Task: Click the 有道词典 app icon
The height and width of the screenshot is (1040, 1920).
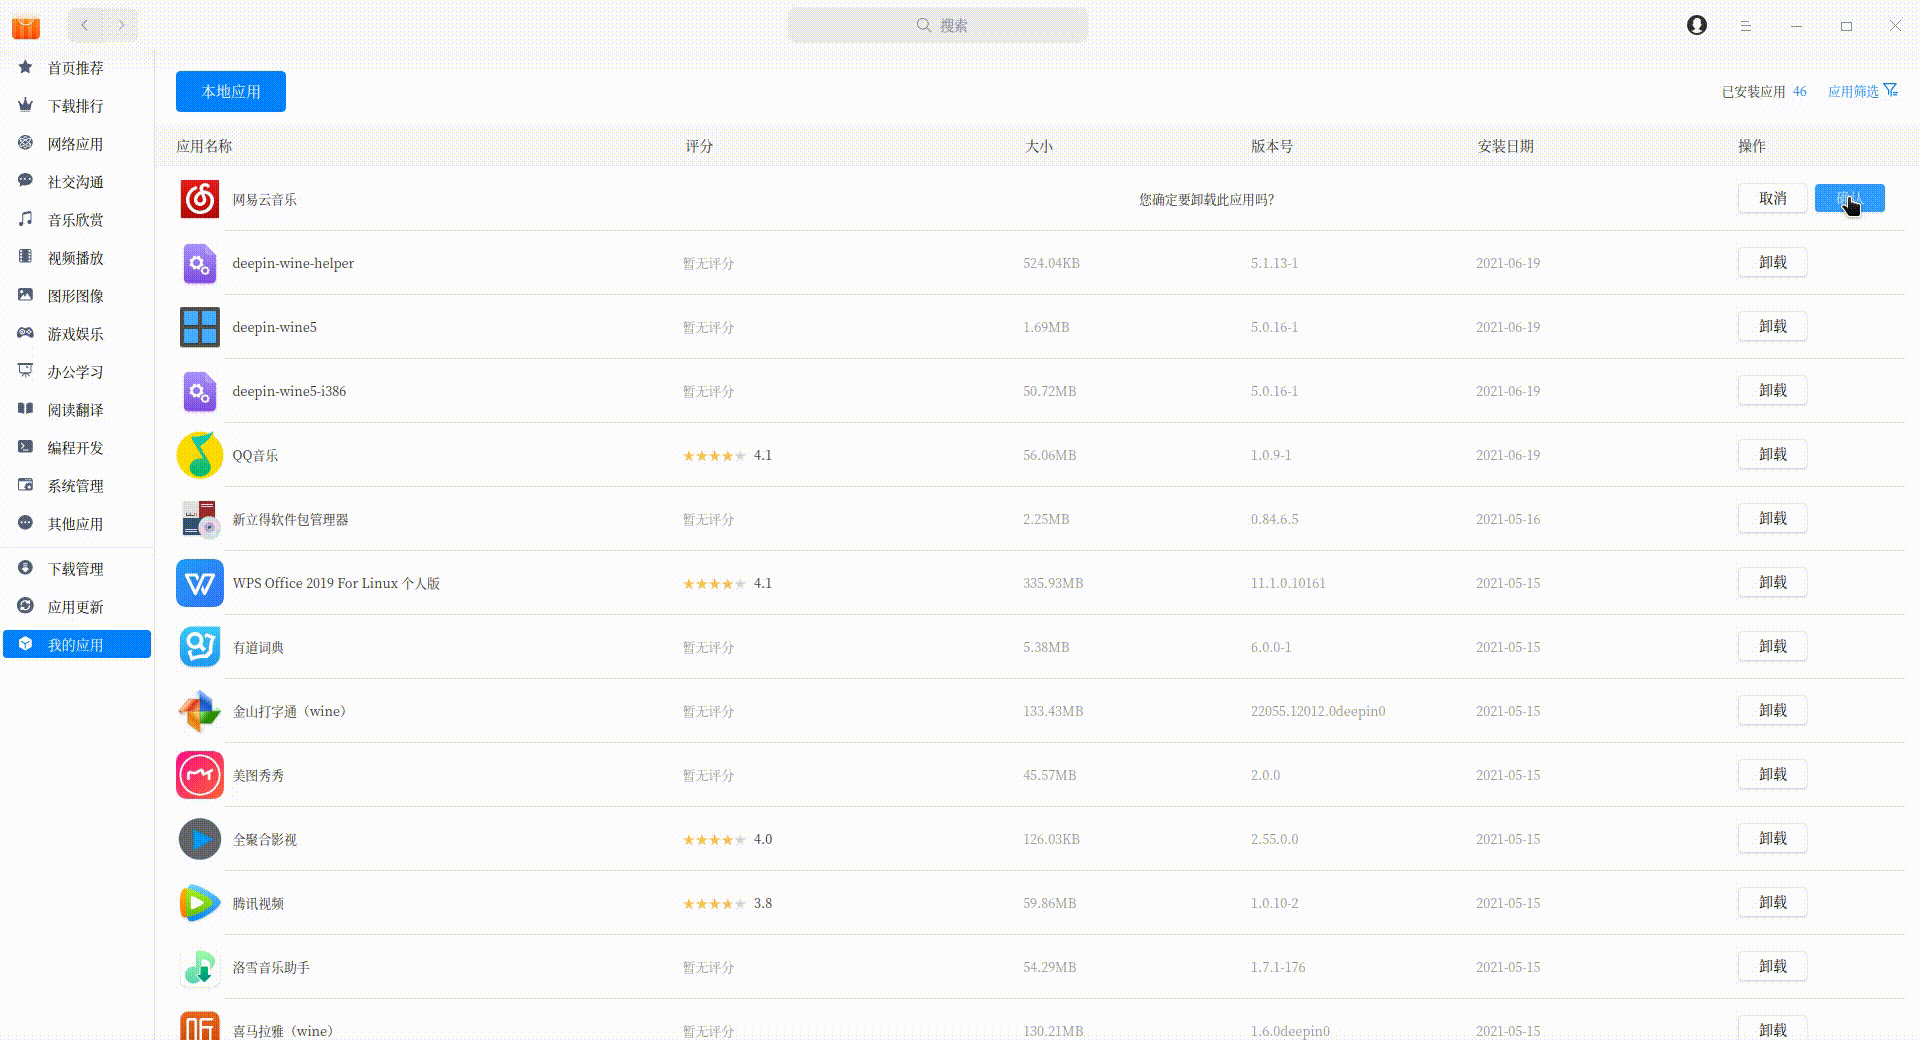Action: pos(200,647)
